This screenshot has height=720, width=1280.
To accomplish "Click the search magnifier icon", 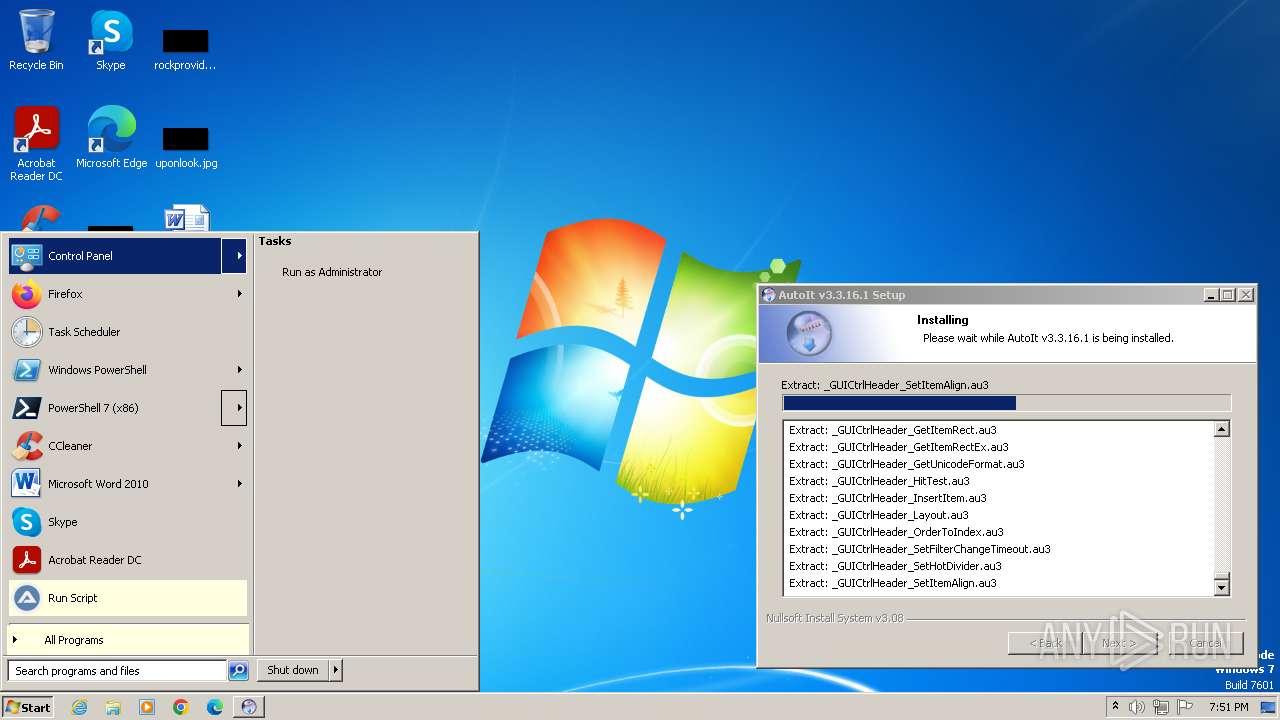I will 238,671.
